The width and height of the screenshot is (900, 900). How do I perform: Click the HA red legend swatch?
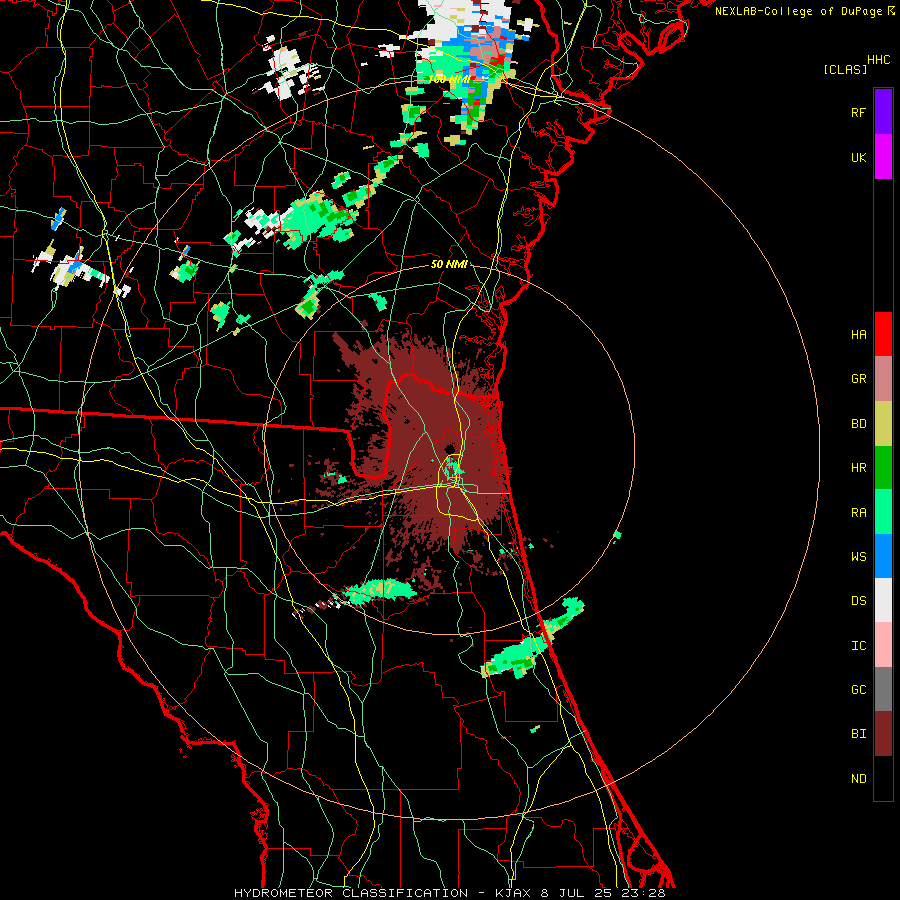pyautogui.click(x=883, y=334)
